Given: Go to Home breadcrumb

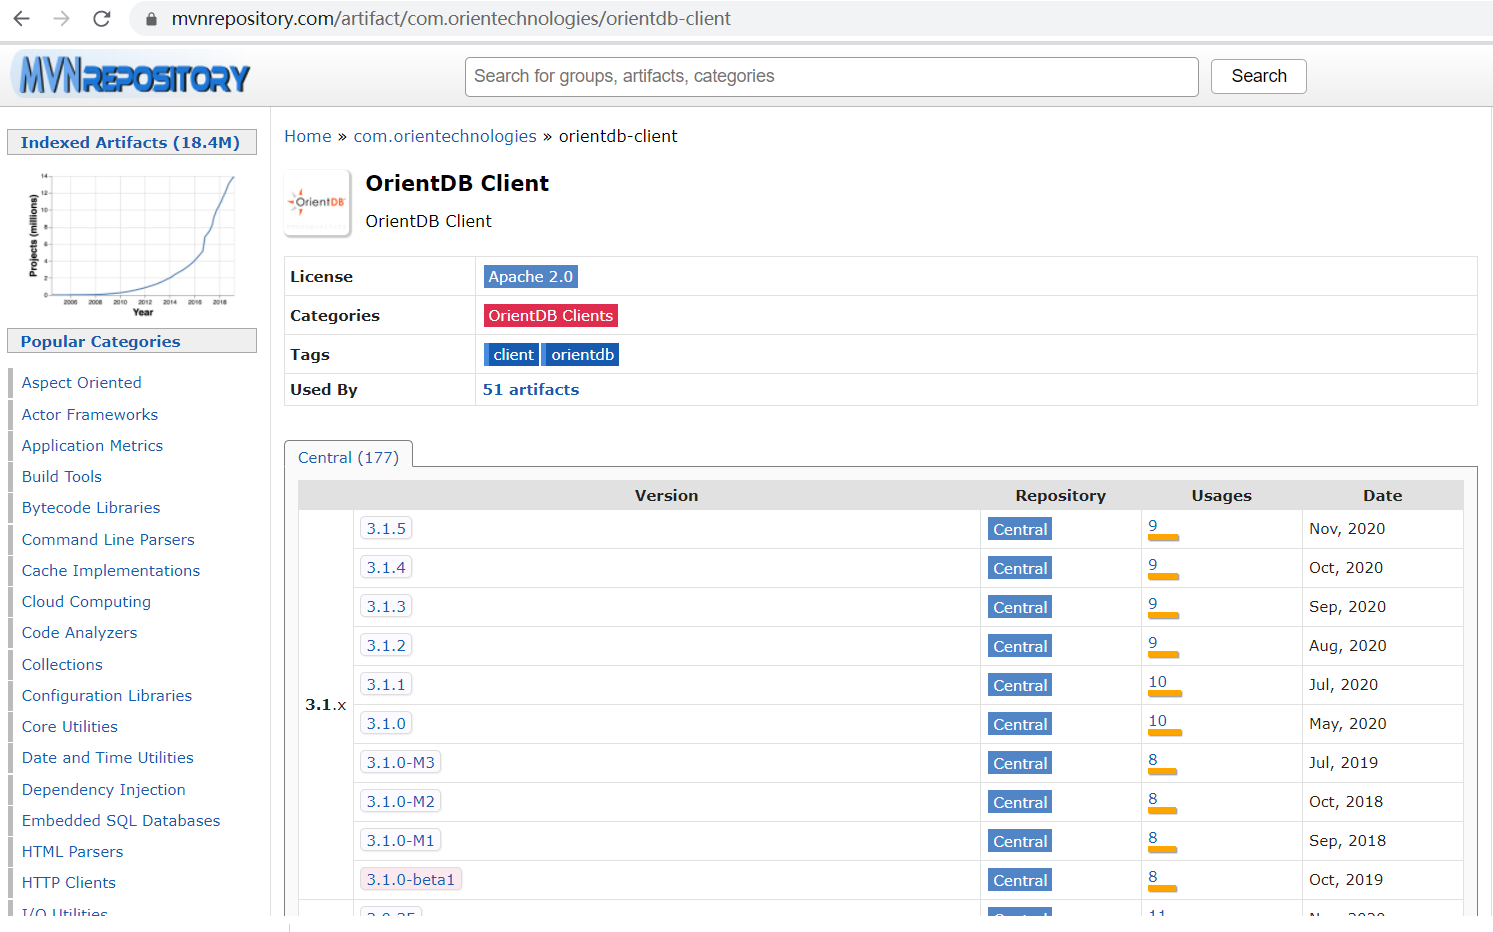Looking at the screenshot, I should (x=308, y=136).
